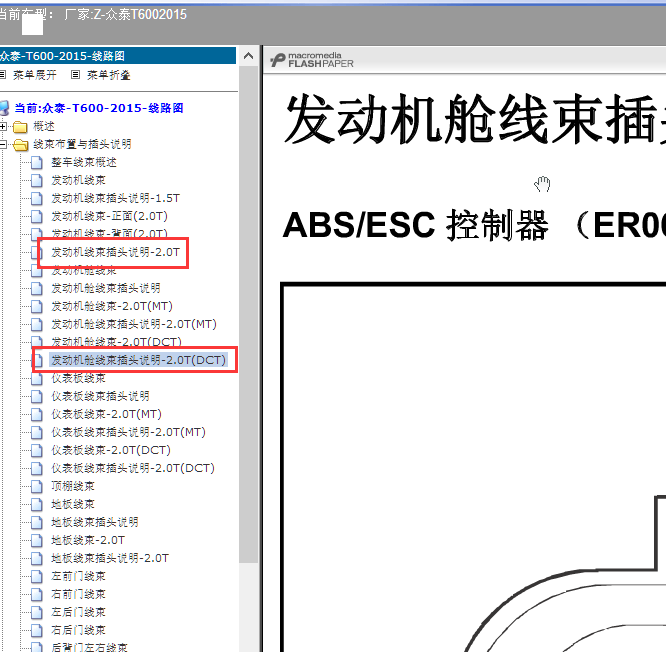Click page icon beside 发动机舱线束-2.0T(MT)
The height and width of the screenshot is (652, 666).
click(x=37, y=306)
